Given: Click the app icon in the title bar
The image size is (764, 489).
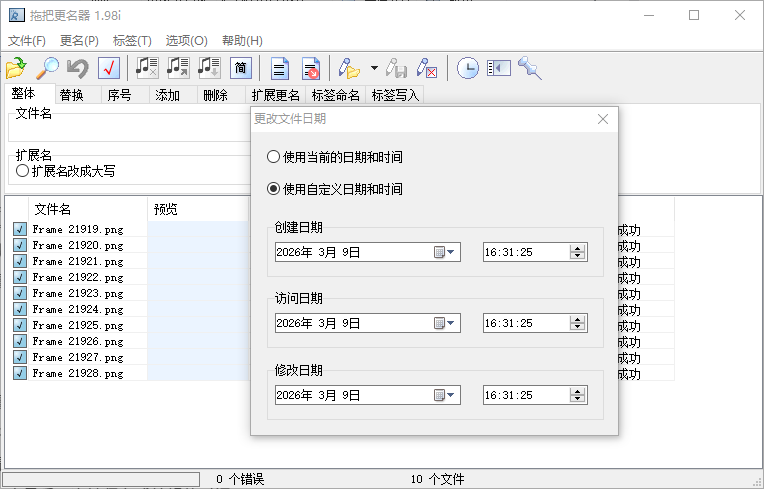Looking at the screenshot, I should click(17, 16).
